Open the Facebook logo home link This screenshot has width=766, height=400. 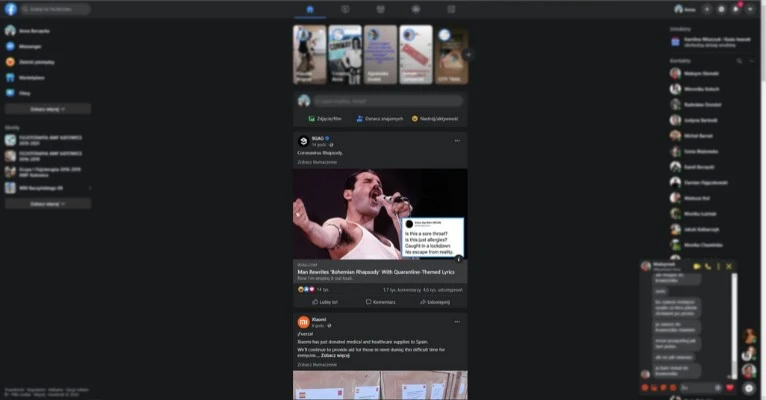(x=10, y=9)
